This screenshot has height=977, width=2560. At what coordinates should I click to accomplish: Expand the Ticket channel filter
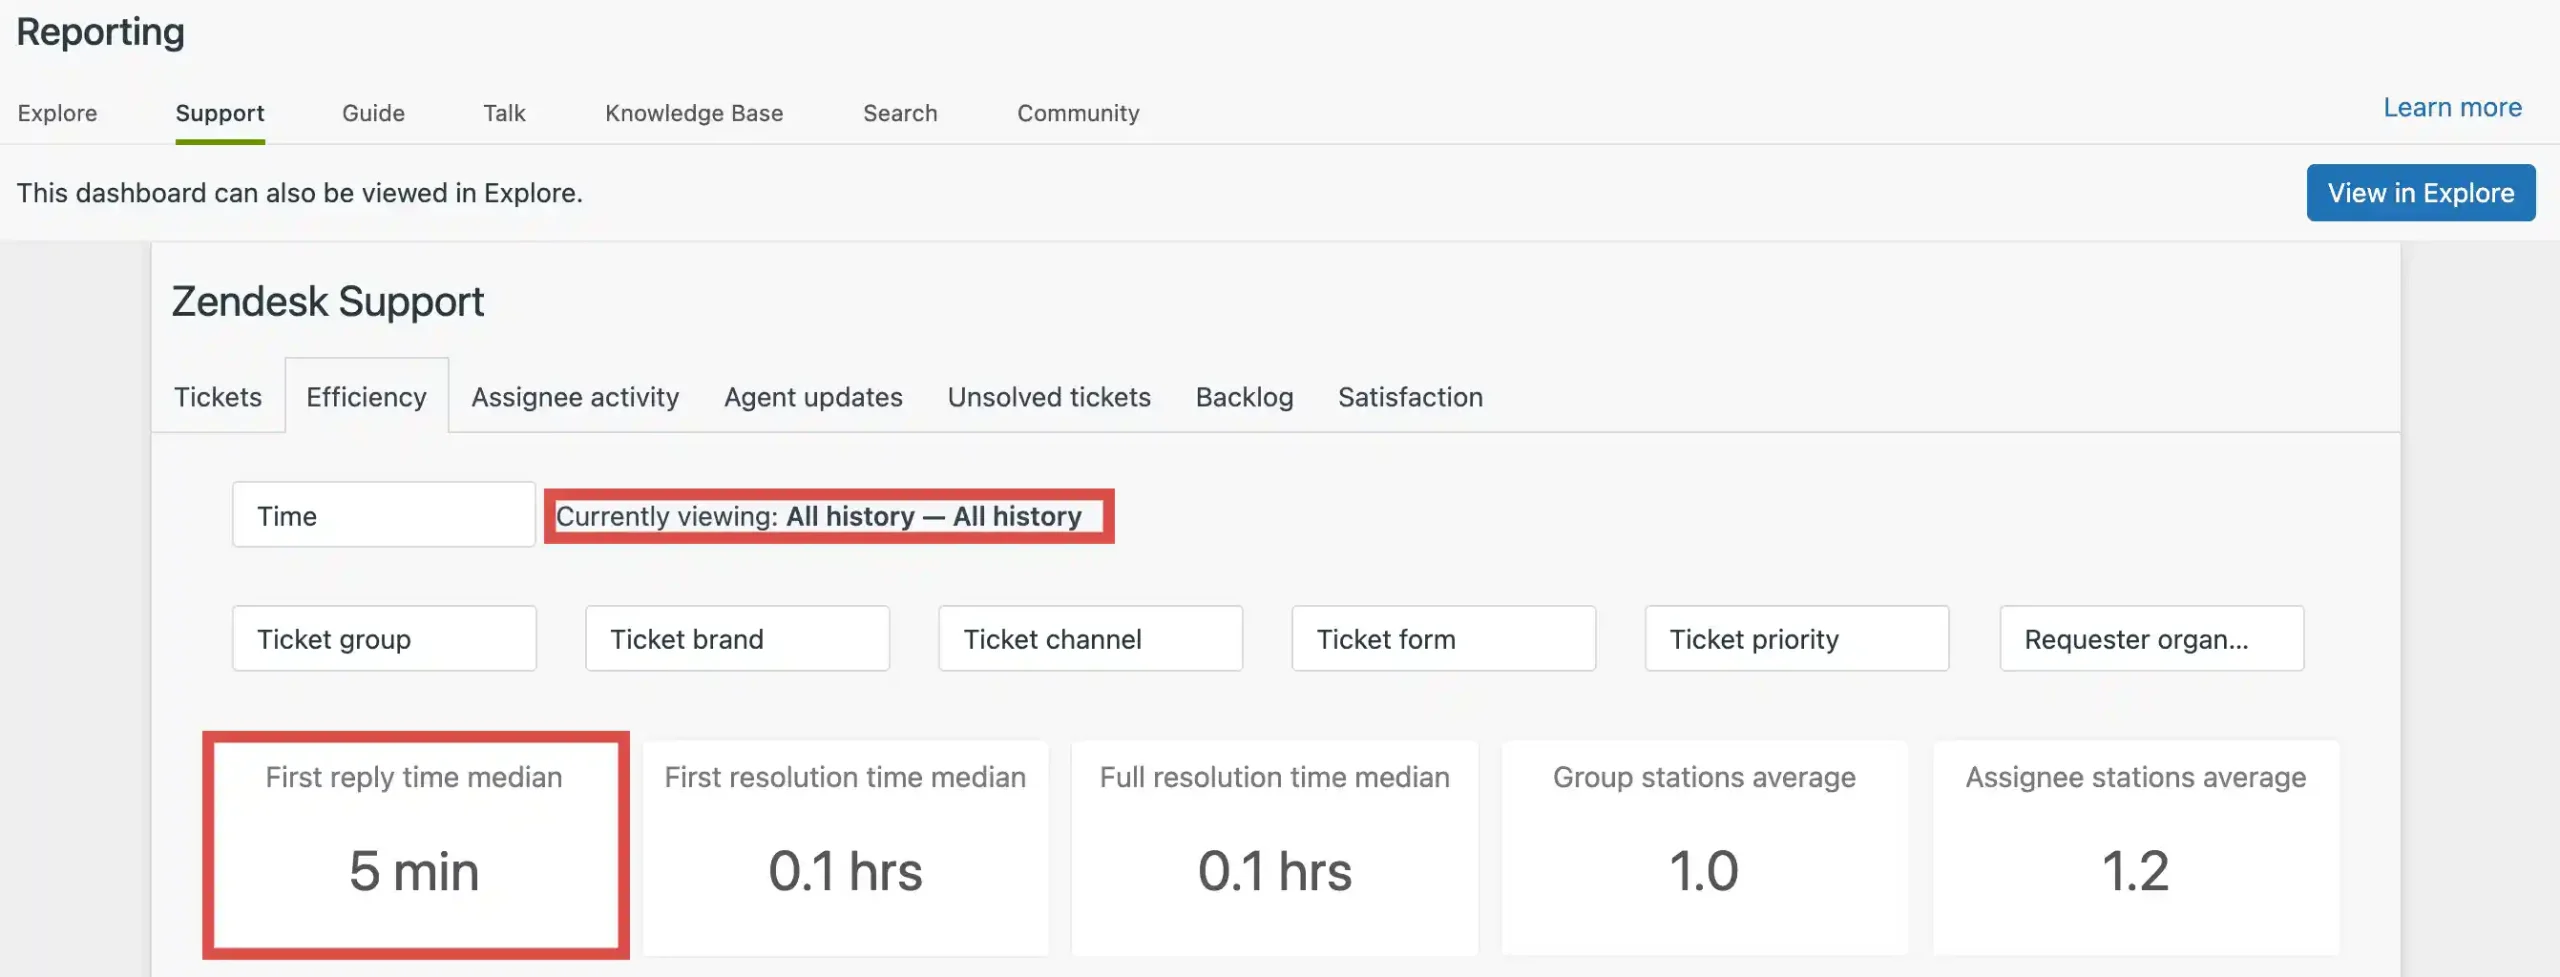(x=1090, y=638)
